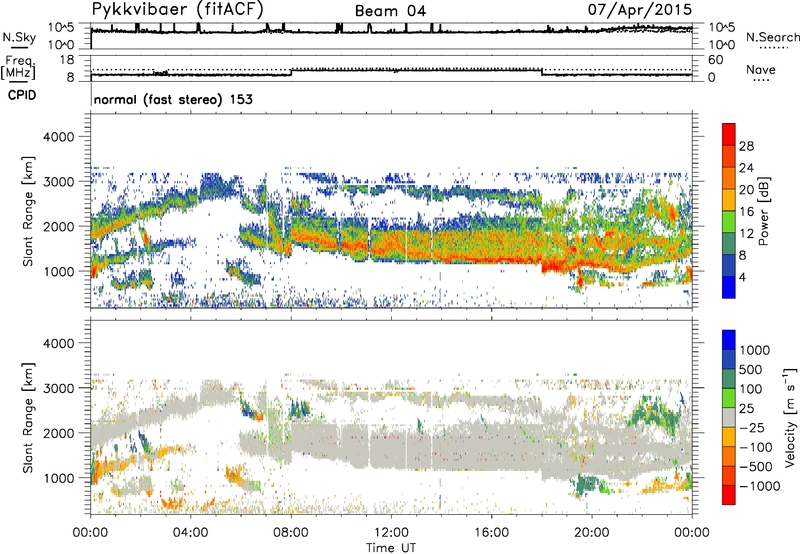The height and width of the screenshot is (554, 800).
Task: Click the '1000' label on the velocity panel
Action: (x=58, y=478)
